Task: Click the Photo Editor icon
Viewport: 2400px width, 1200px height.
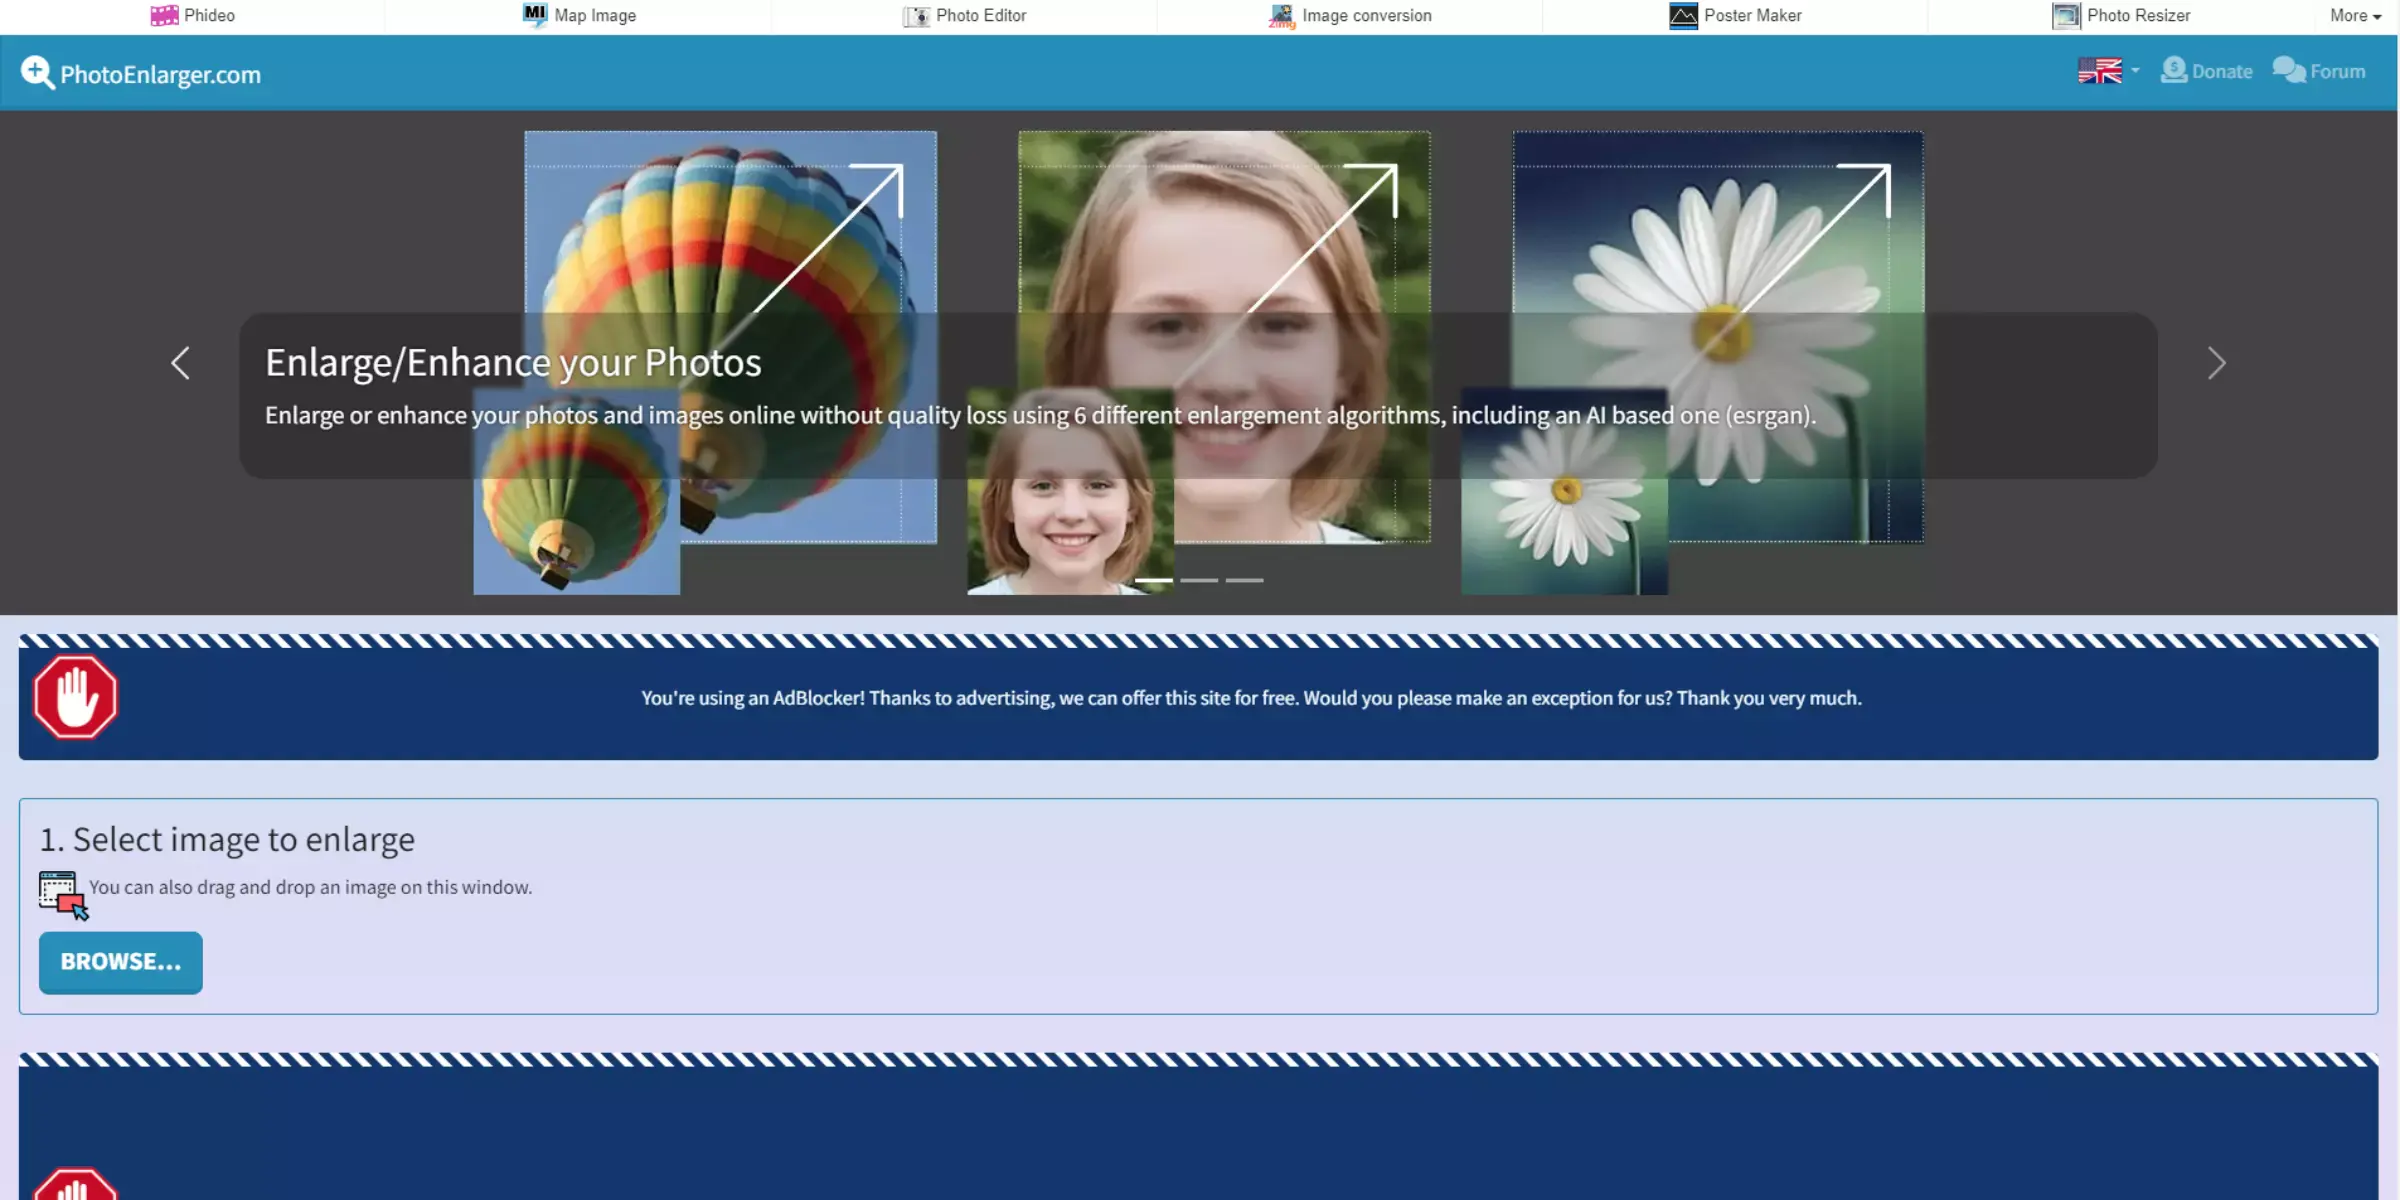Action: coord(916,16)
